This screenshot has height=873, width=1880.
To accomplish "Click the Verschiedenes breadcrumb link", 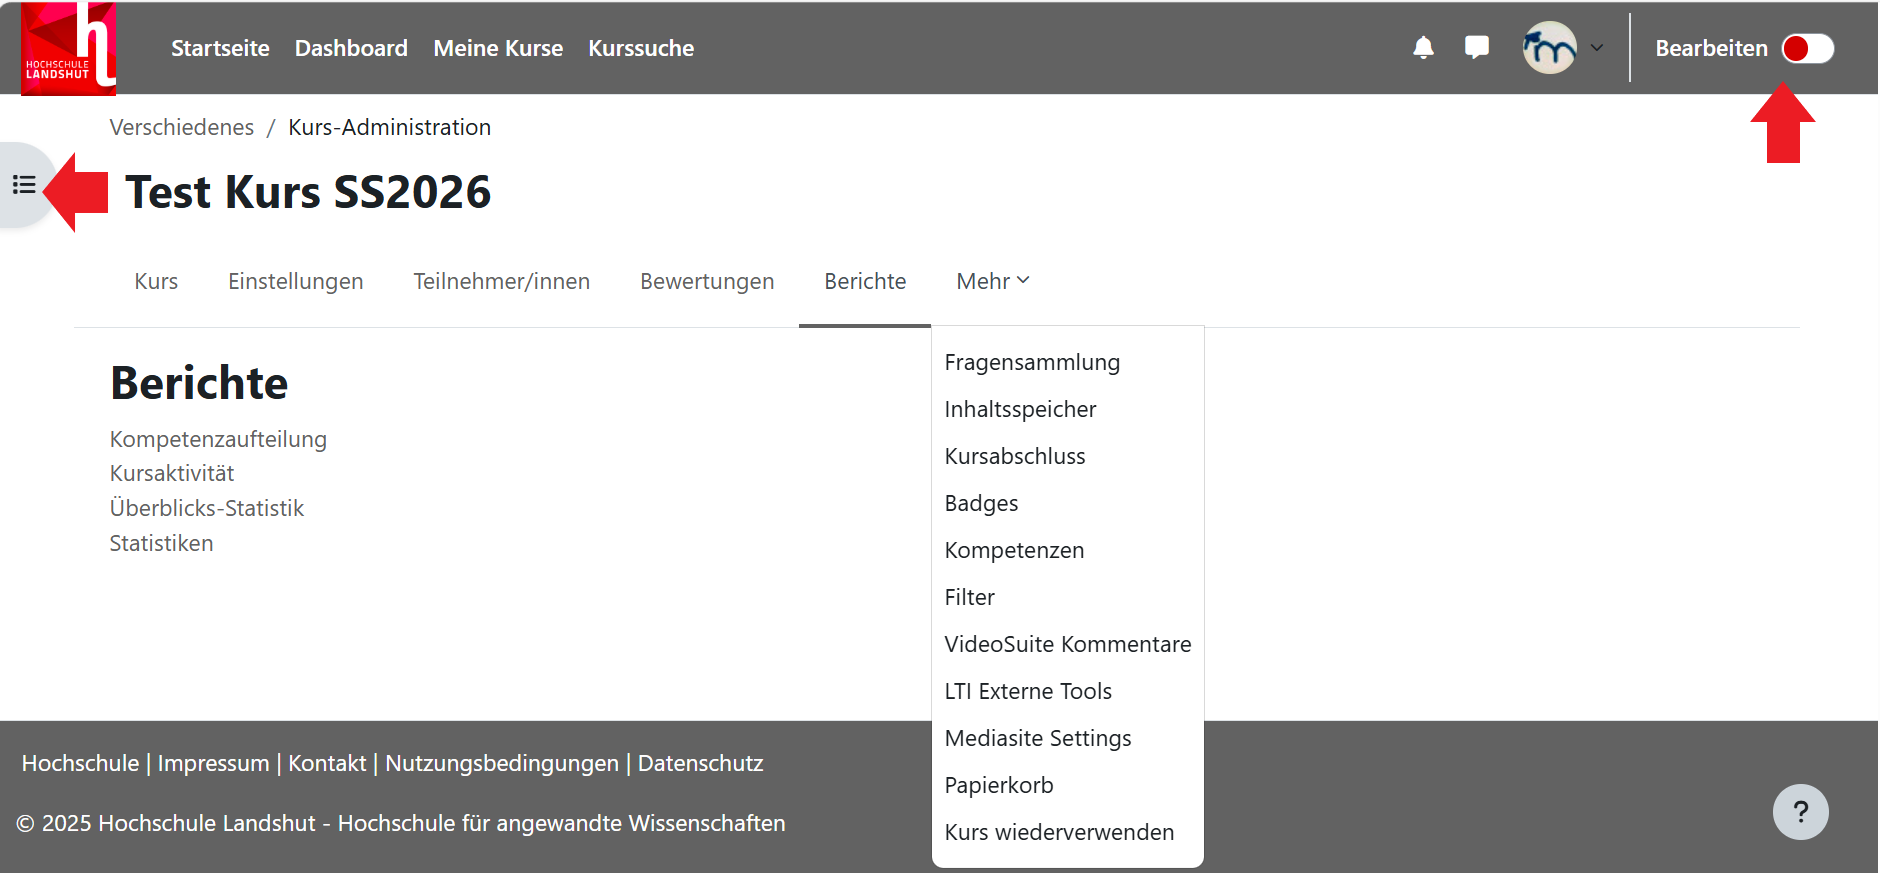I will [182, 127].
